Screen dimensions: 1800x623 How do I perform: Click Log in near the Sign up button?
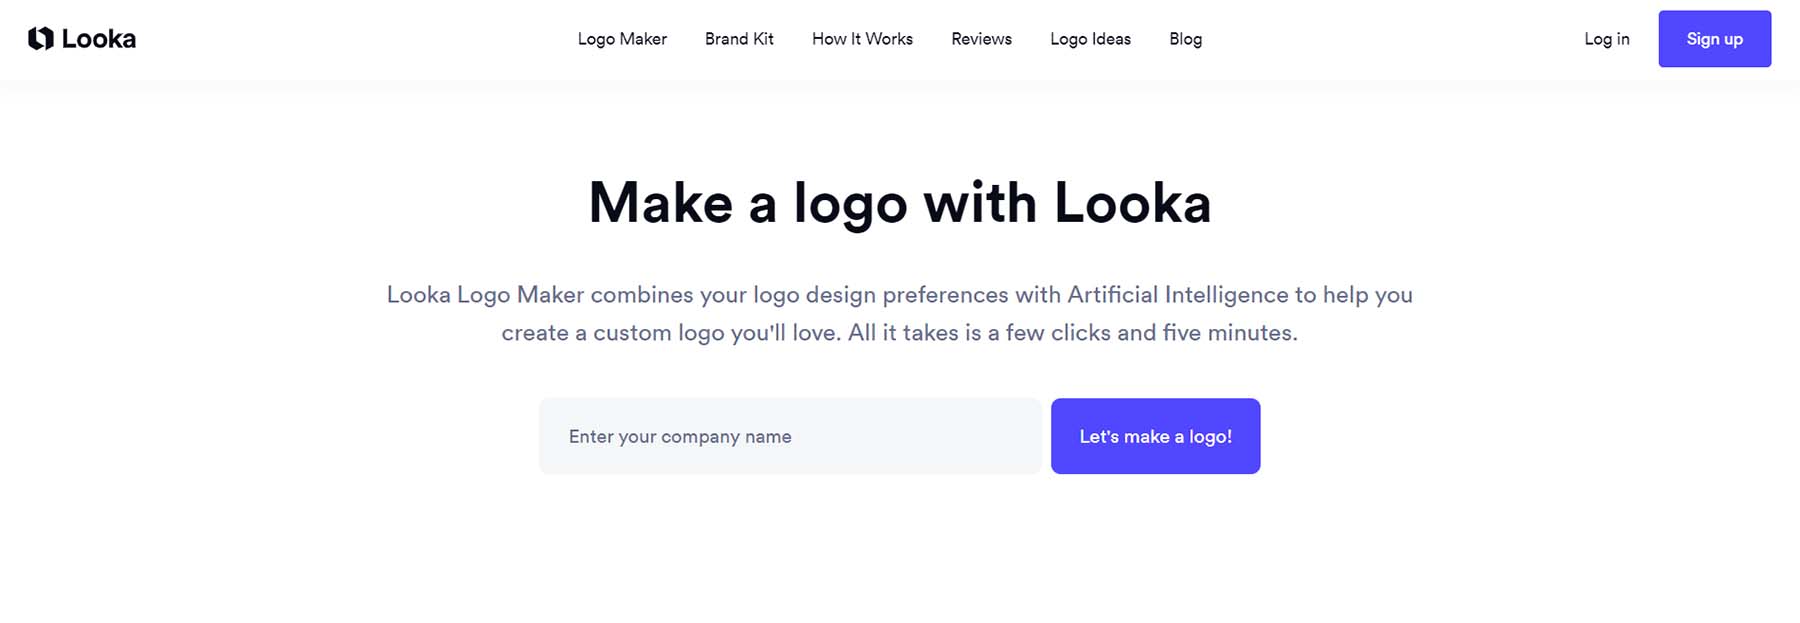[x=1606, y=39]
